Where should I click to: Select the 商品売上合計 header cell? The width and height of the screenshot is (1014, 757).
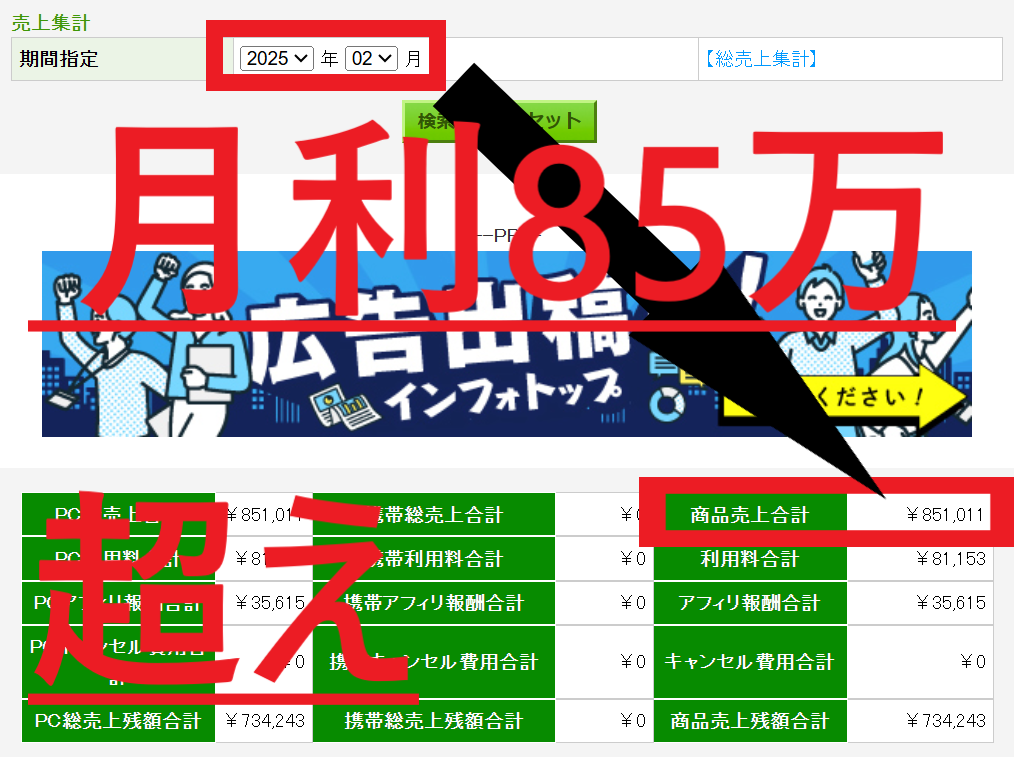coord(750,515)
